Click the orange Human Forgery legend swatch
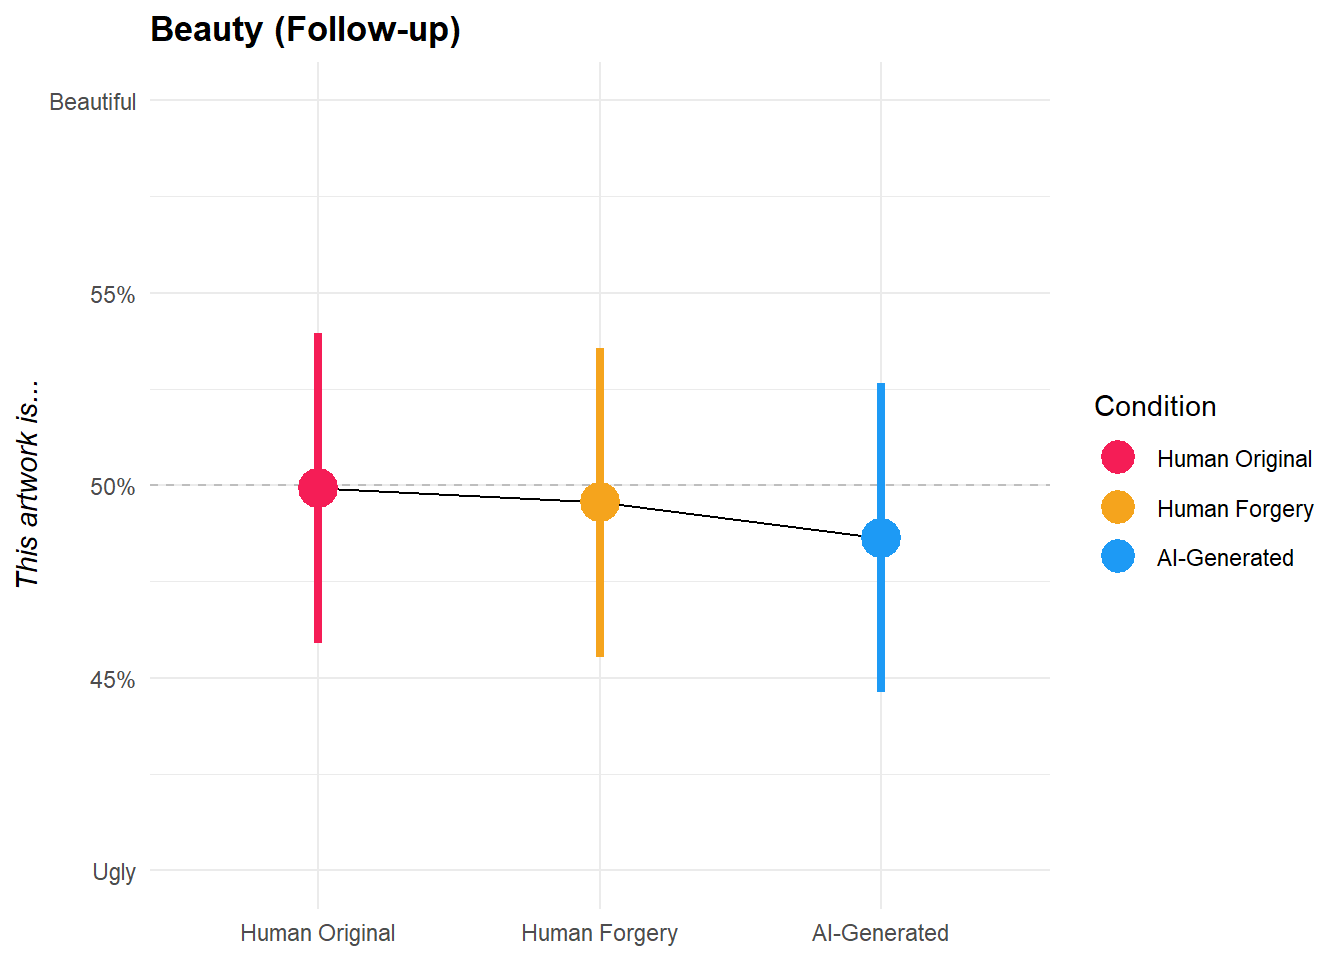The height and width of the screenshot is (960, 1344). coord(1117,507)
